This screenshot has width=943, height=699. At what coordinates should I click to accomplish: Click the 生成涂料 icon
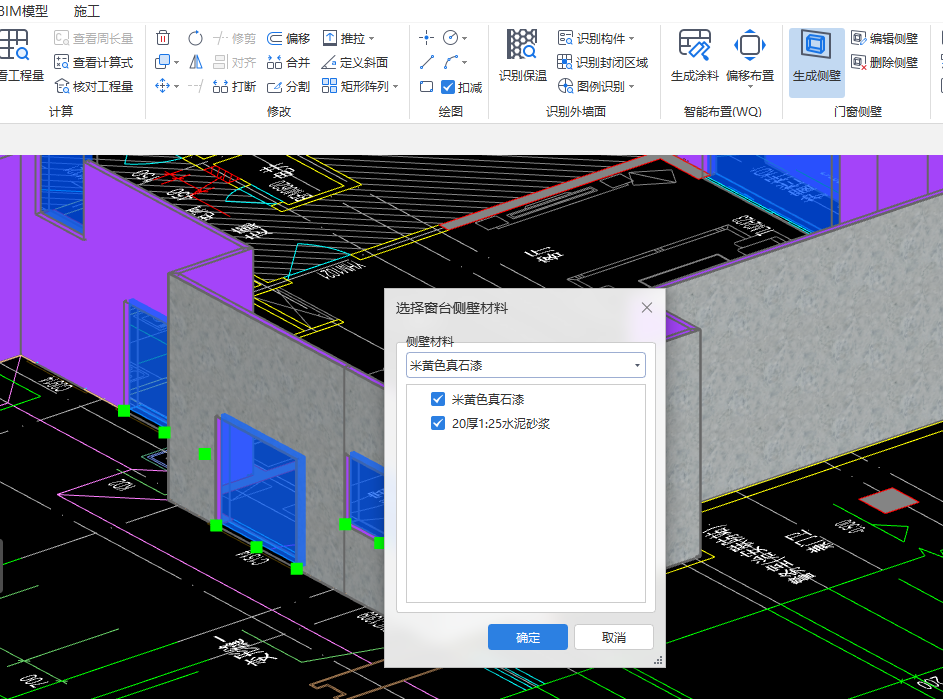[x=694, y=46]
